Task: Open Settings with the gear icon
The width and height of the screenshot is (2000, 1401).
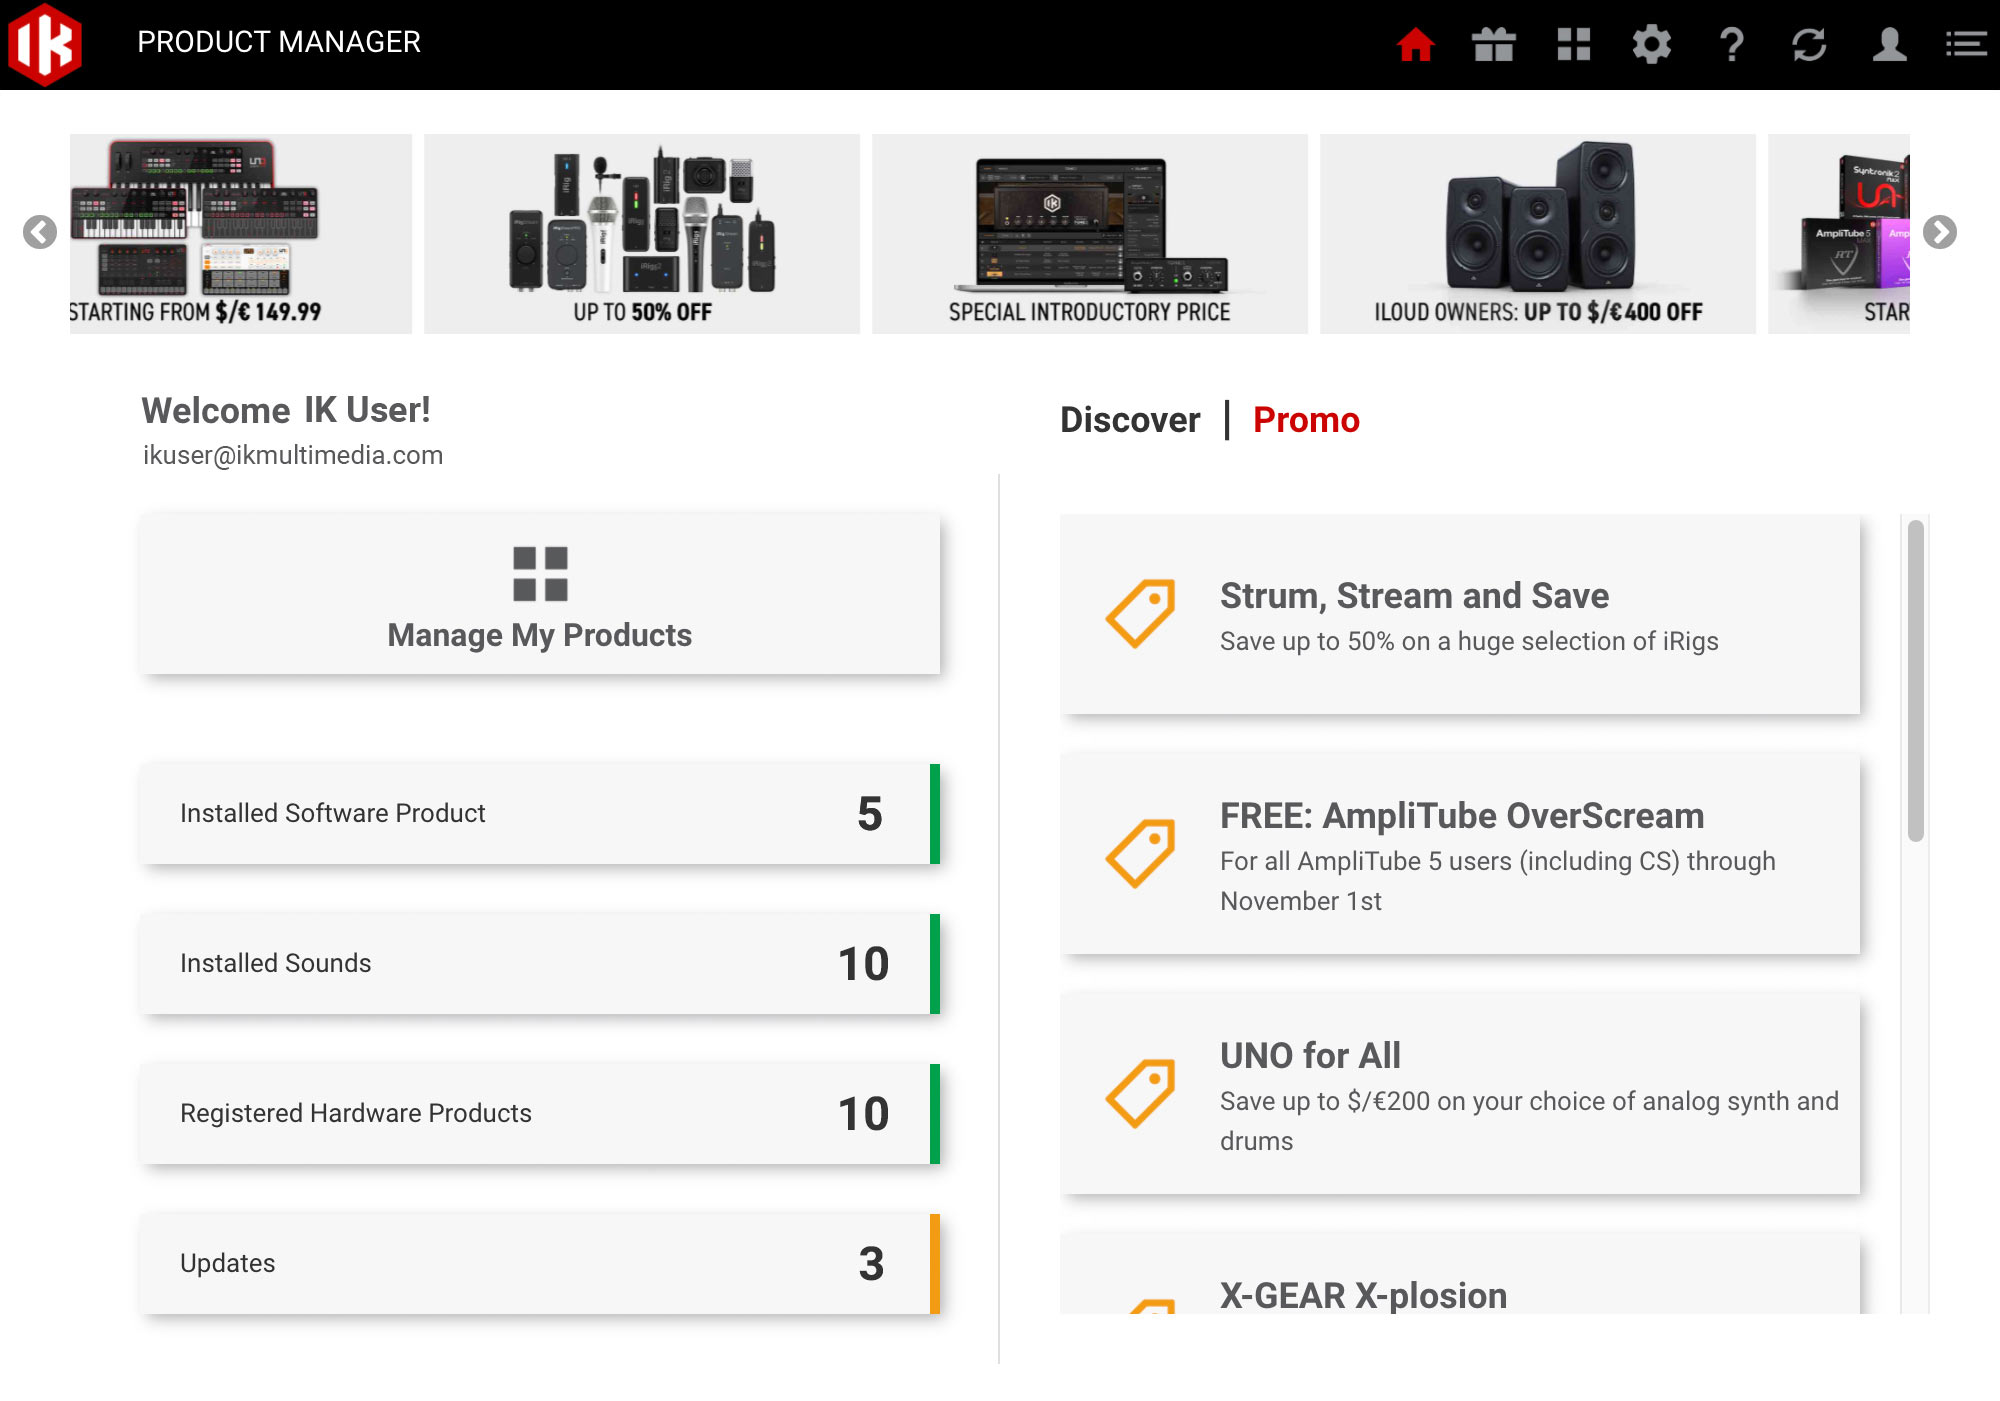Action: click(x=1652, y=44)
